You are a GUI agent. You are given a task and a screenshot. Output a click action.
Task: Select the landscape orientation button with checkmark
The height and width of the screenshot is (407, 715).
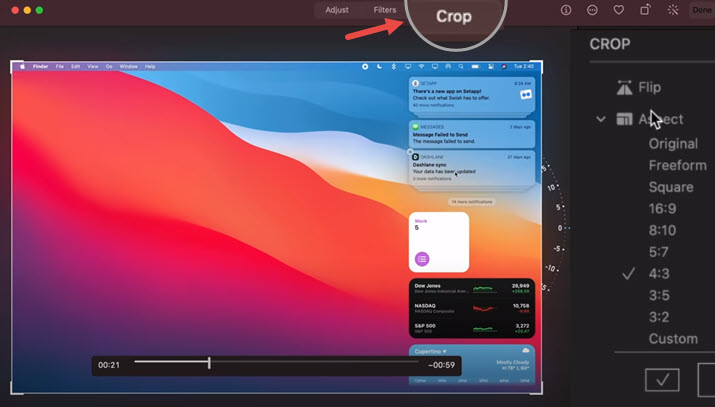coord(662,379)
